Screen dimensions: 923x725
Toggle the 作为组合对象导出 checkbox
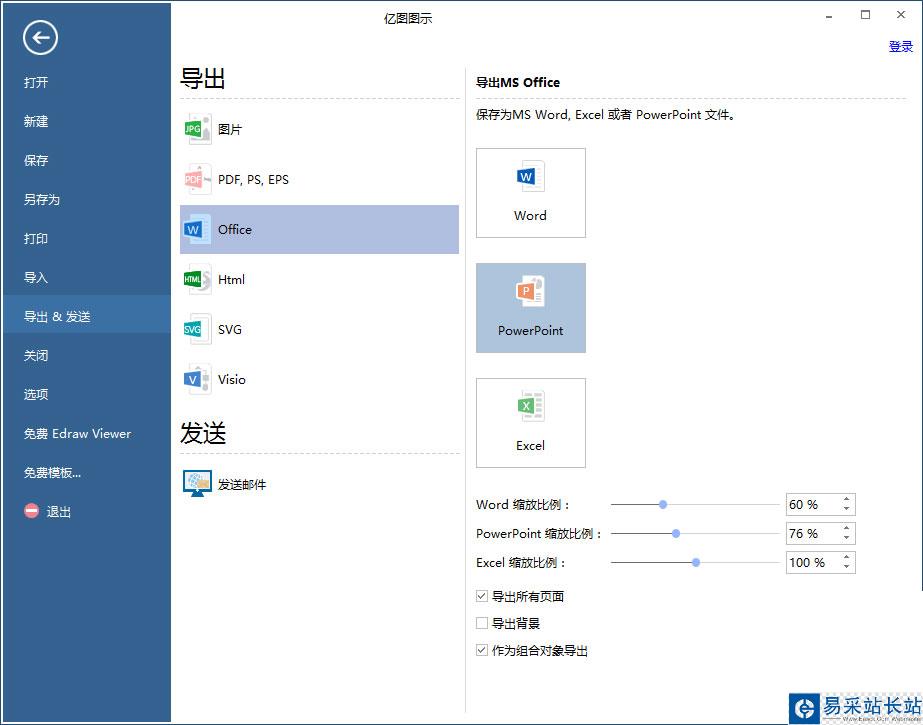click(482, 650)
